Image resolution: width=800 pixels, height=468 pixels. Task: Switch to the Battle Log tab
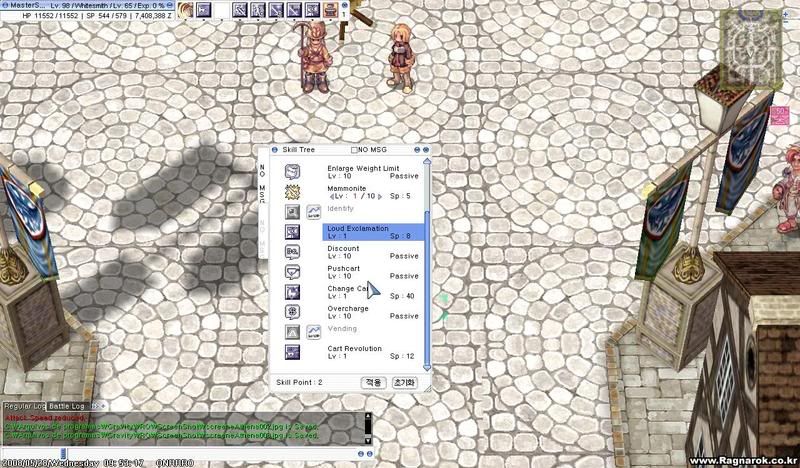click(x=66, y=406)
